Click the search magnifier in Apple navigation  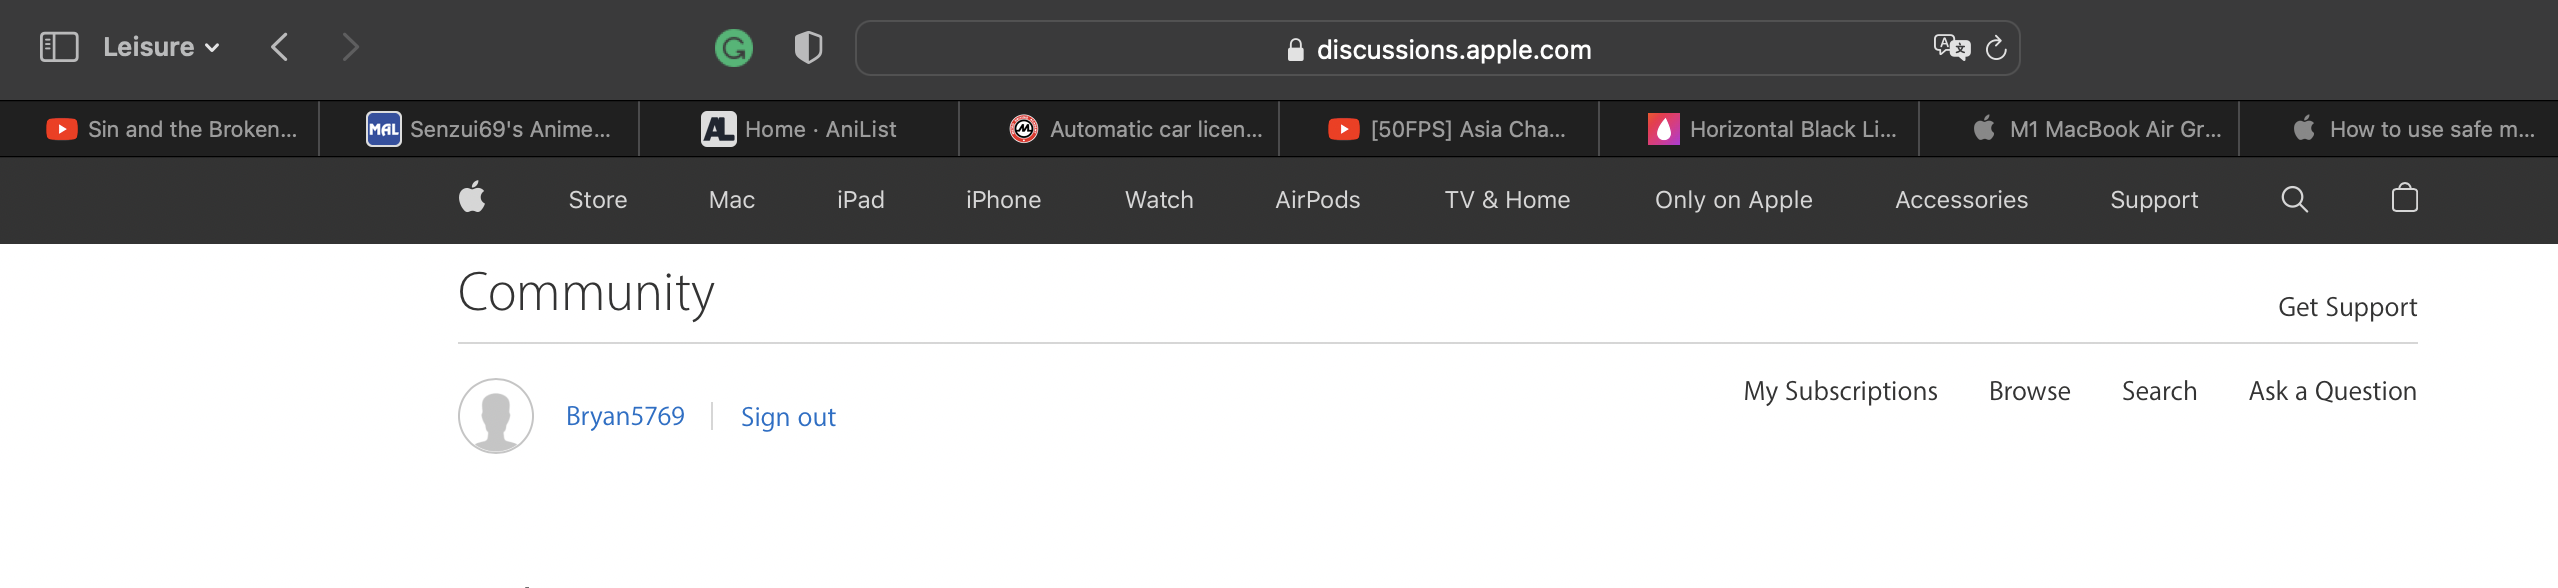[x=2295, y=200]
